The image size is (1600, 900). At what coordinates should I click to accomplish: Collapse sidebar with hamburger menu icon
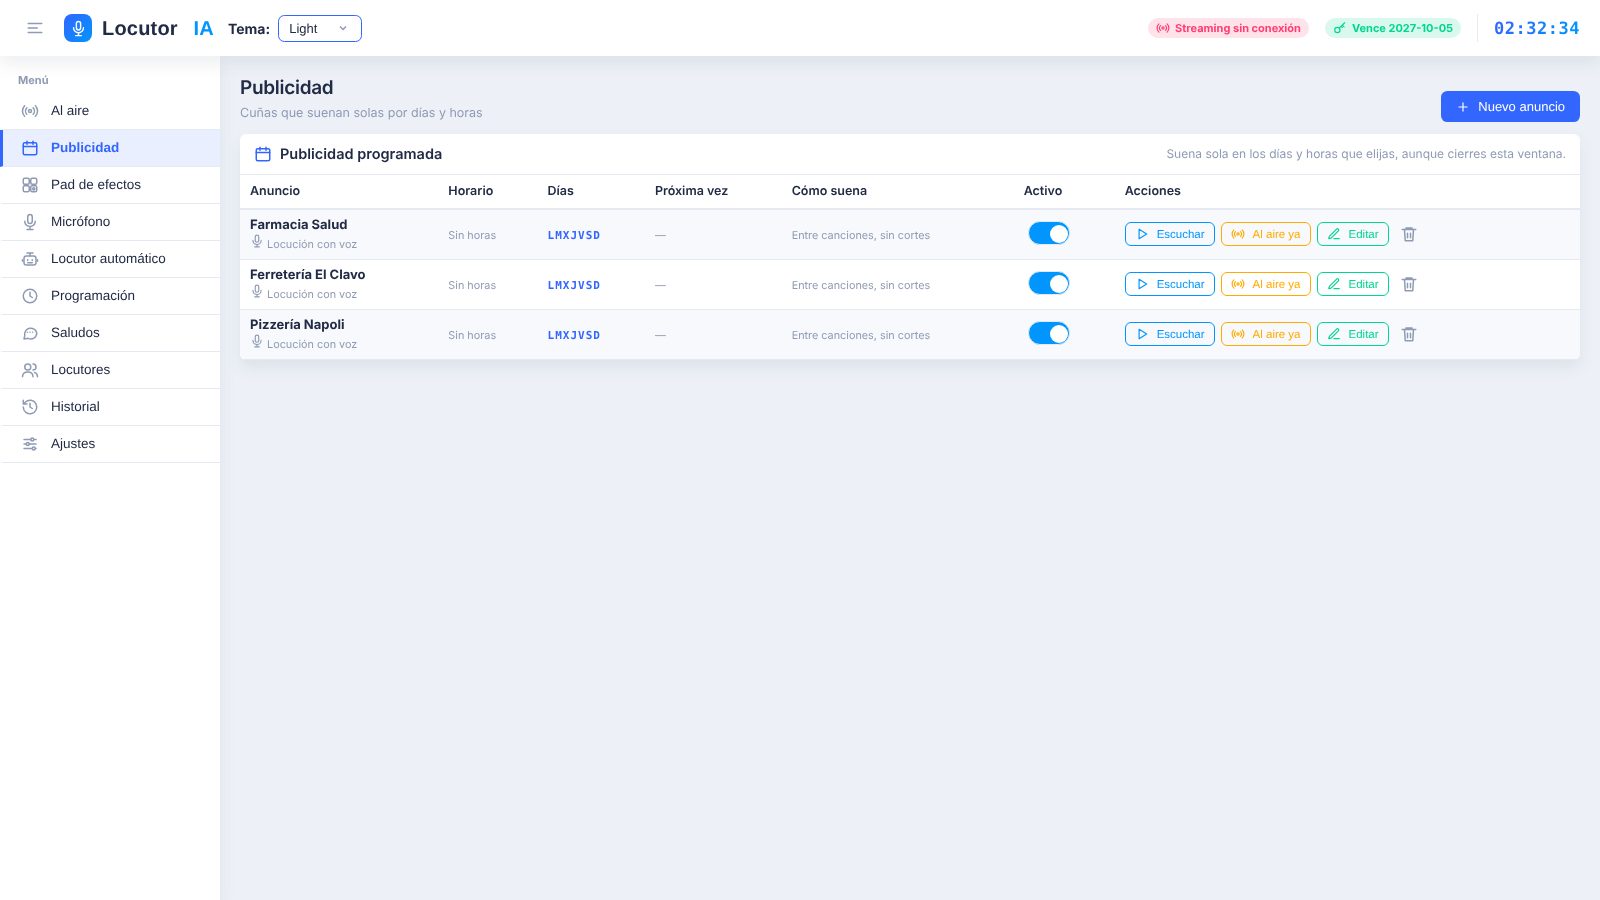pos(35,28)
